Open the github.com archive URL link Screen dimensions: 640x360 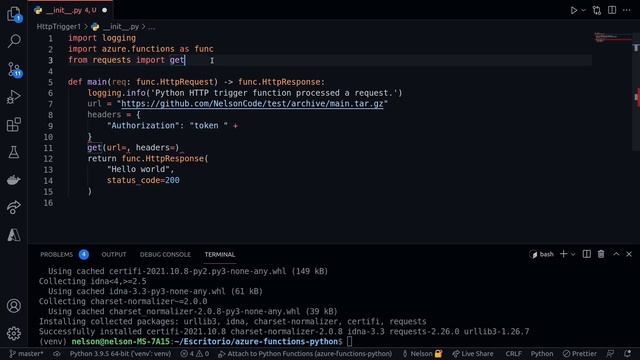252,104
